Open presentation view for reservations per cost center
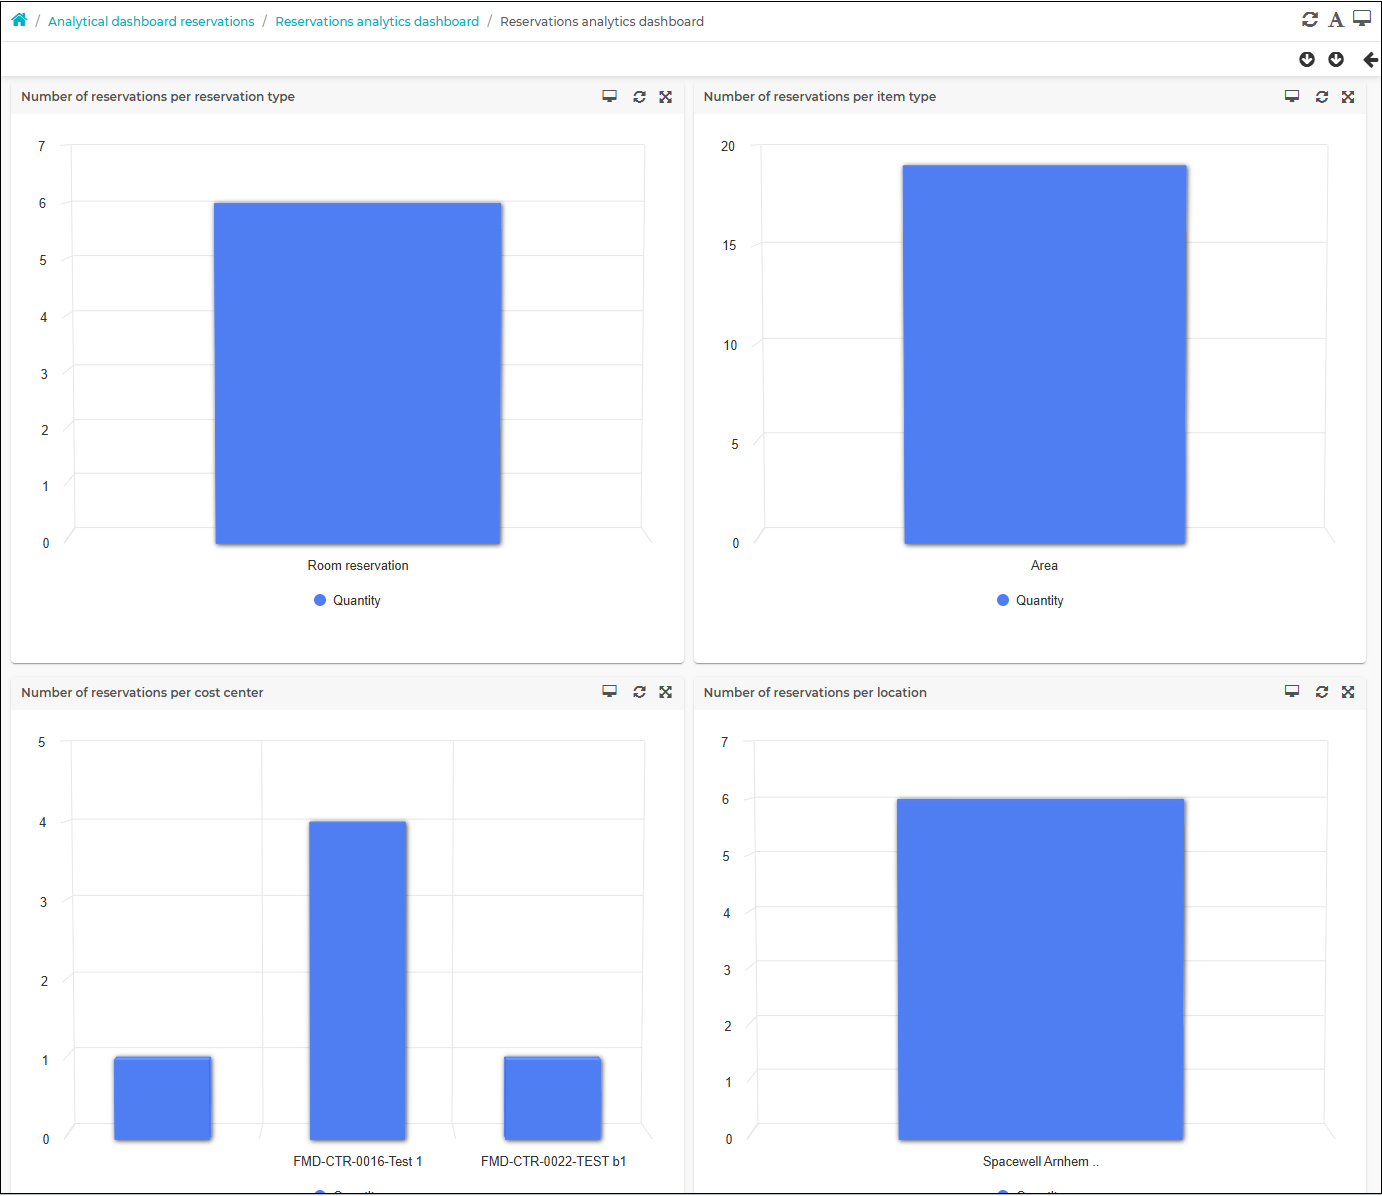The width and height of the screenshot is (1382, 1196). (610, 691)
